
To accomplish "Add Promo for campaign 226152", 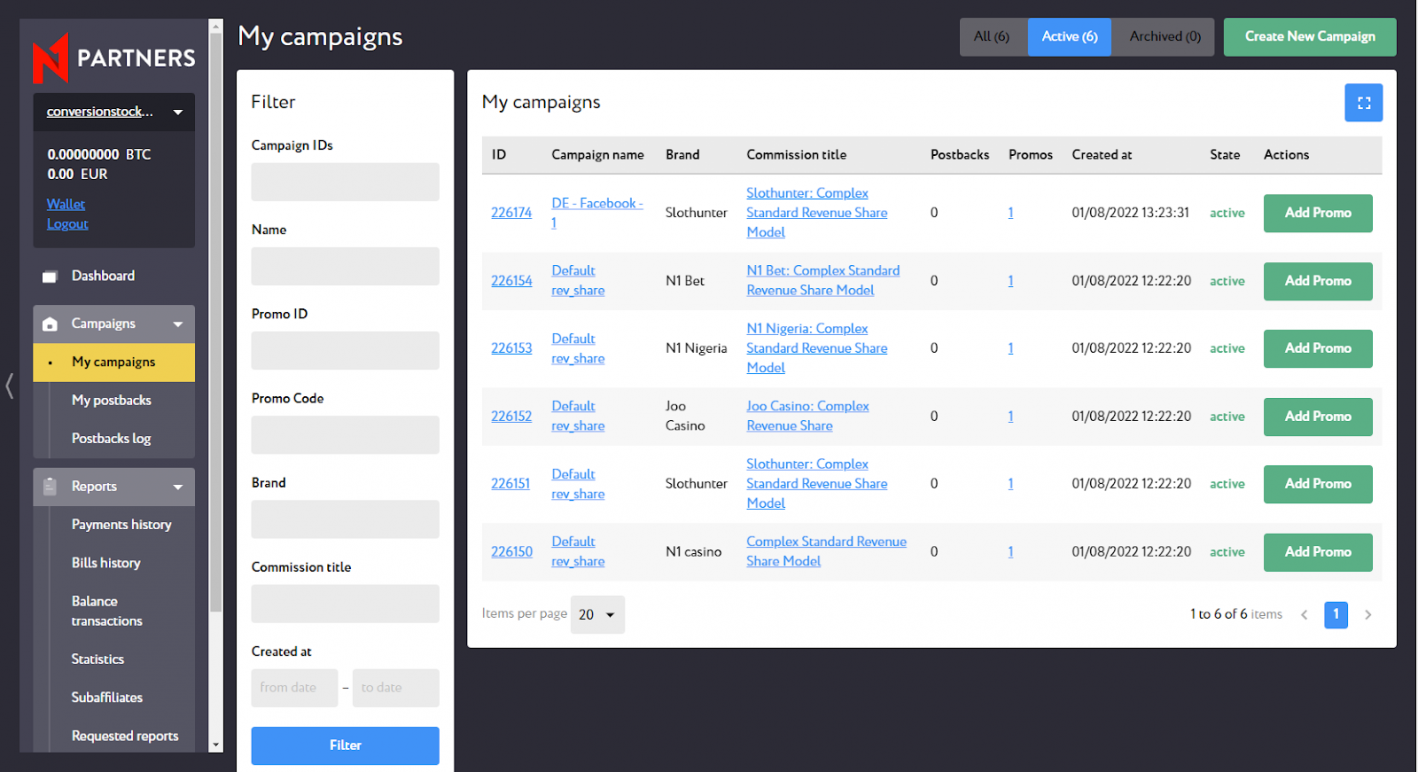I will (1318, 416).
